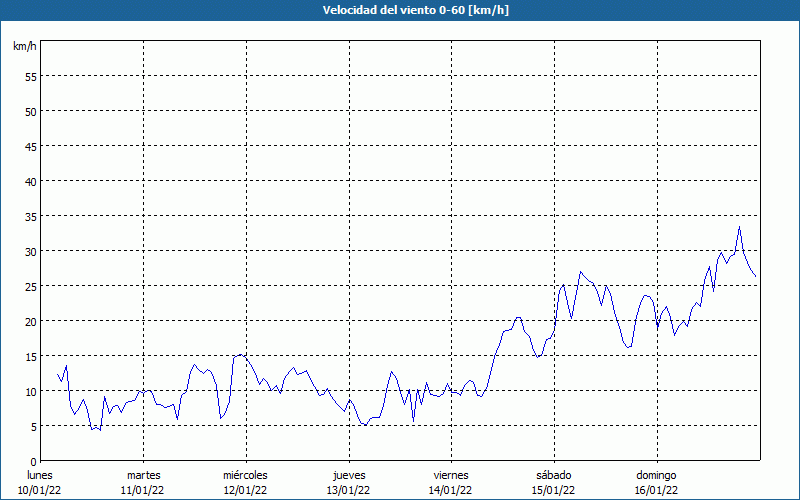The width and height of the screenshot is (800, 500).
Task: Click the 'lunes' day label
Action: click(40, 475)
